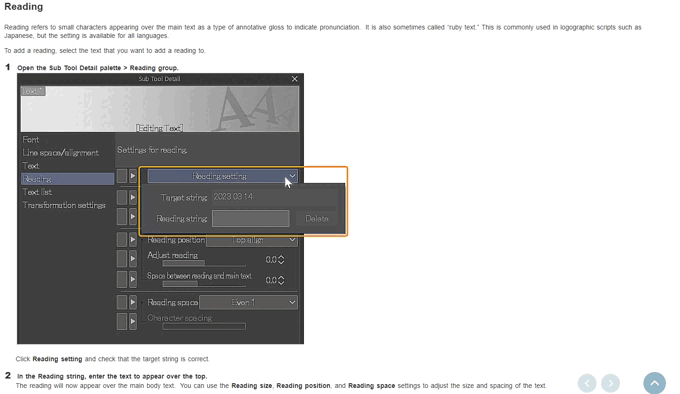
Task: Toggle the square box on Space between reading row
Action: [122, 279]
